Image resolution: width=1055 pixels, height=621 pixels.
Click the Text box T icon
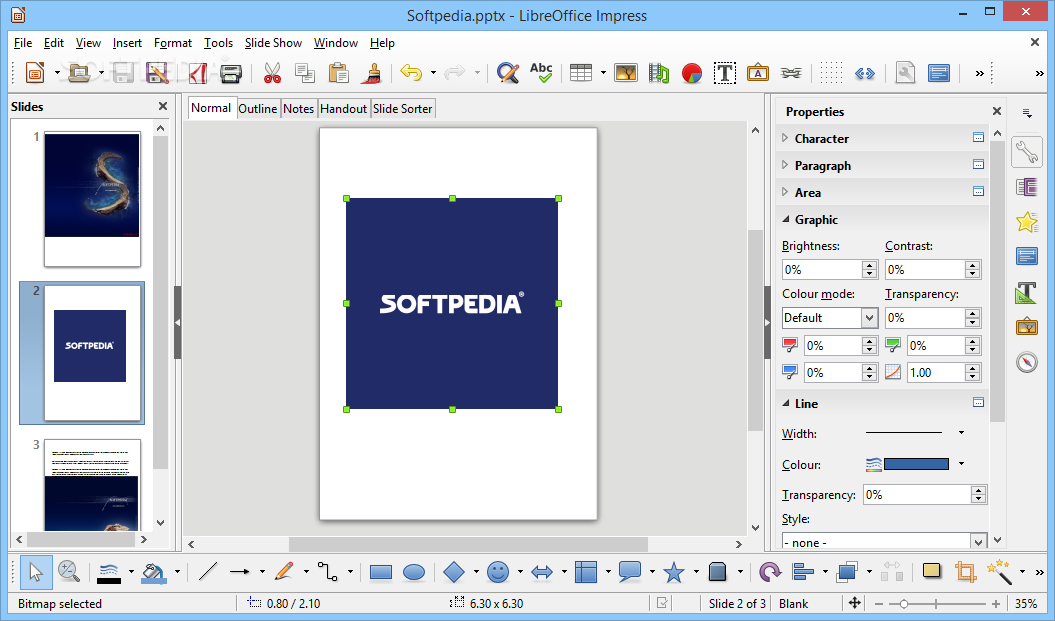tap(725, 73)
